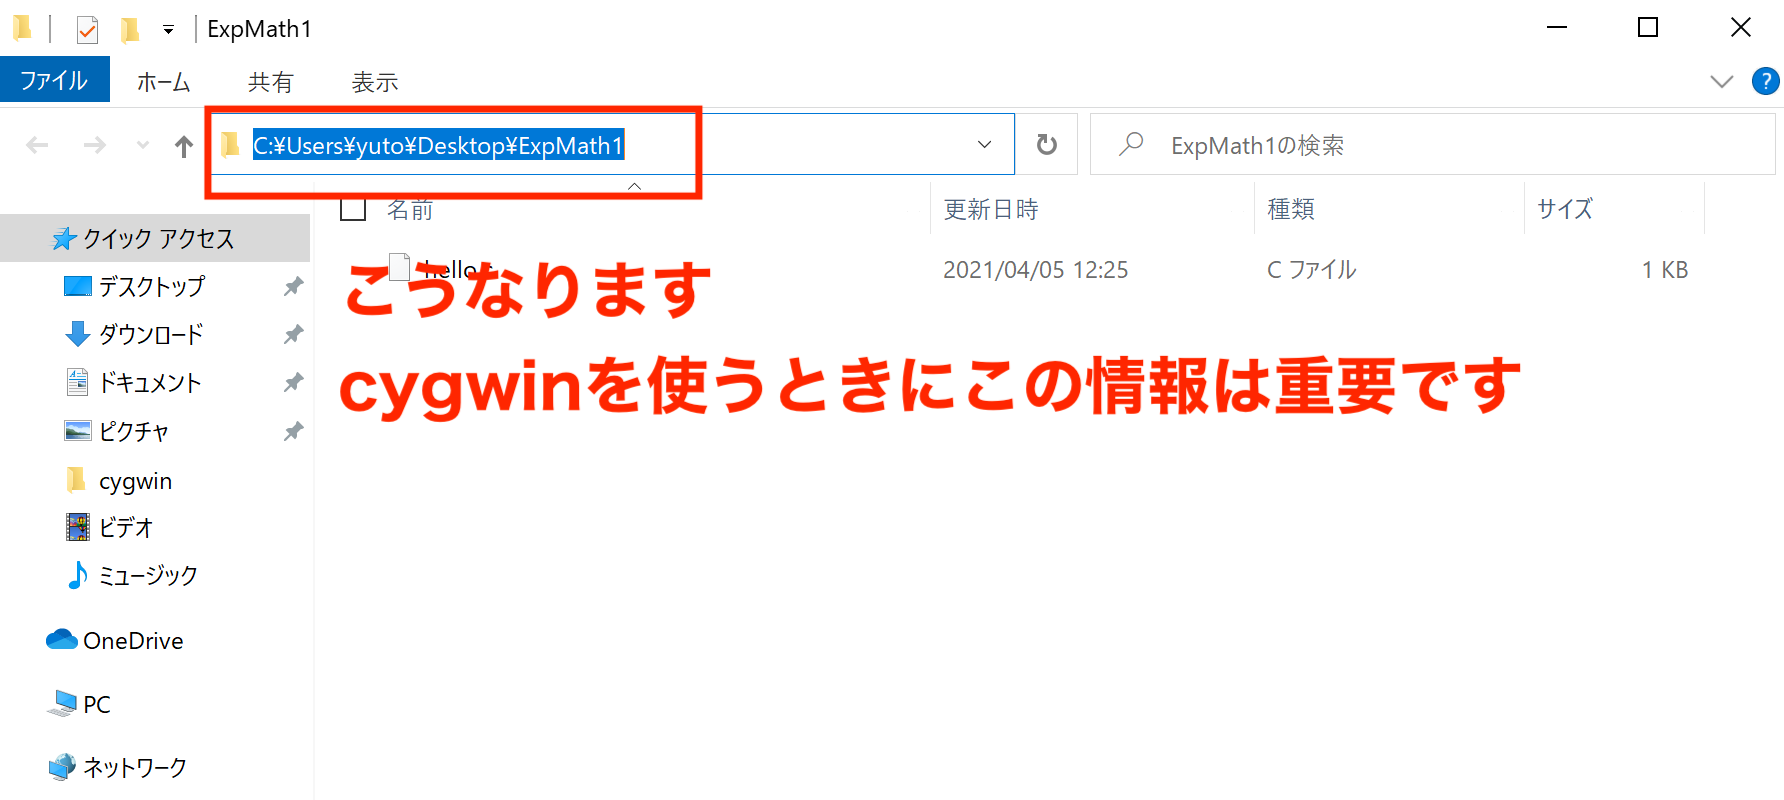
Task: Open デスクトップ in the sidebar
Action: click(x=151, y=287)
